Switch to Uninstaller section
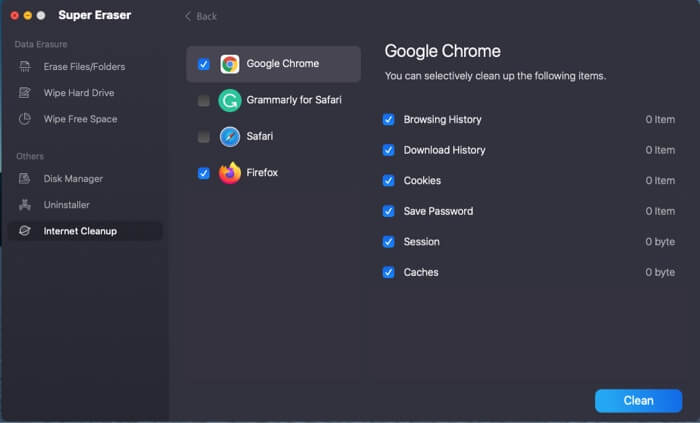Image resolution: width=700 pixels, height=423 pixels. pos(85,205)
